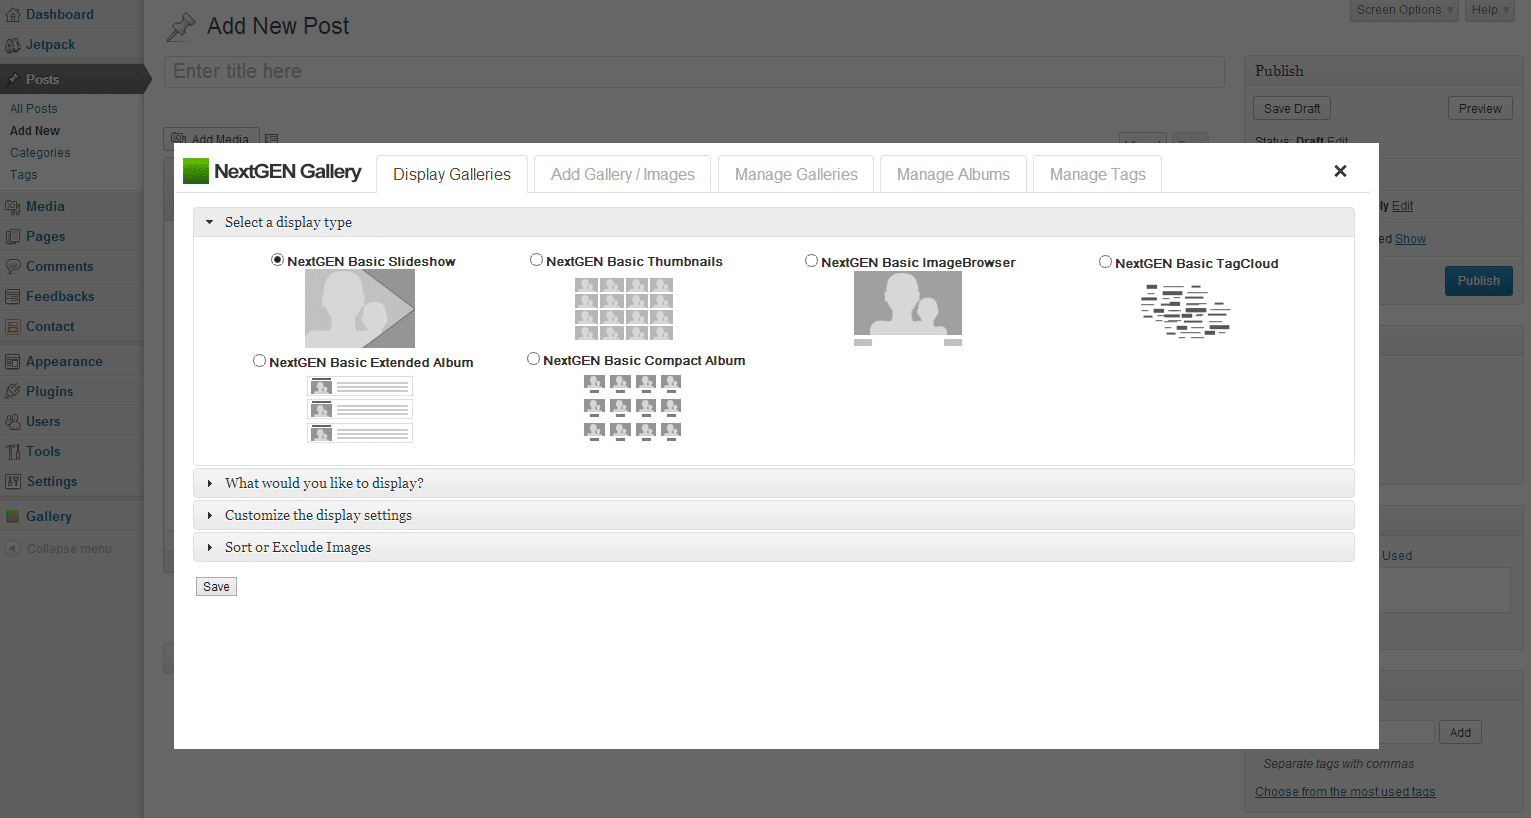Open "Choose from the most used tags" link
This screenshot has width=1531, height=818.
click(x=1345, y=792)
